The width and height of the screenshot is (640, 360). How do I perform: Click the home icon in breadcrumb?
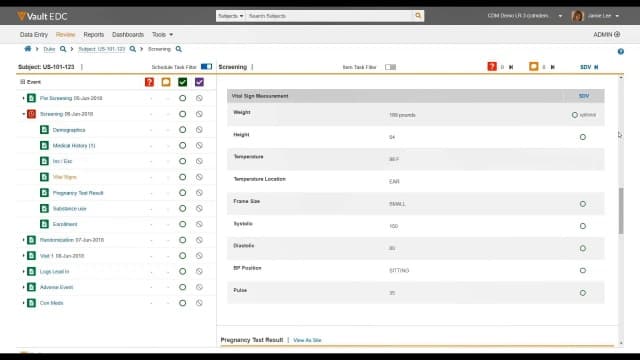pyautogui.click(x=28, y=49)
